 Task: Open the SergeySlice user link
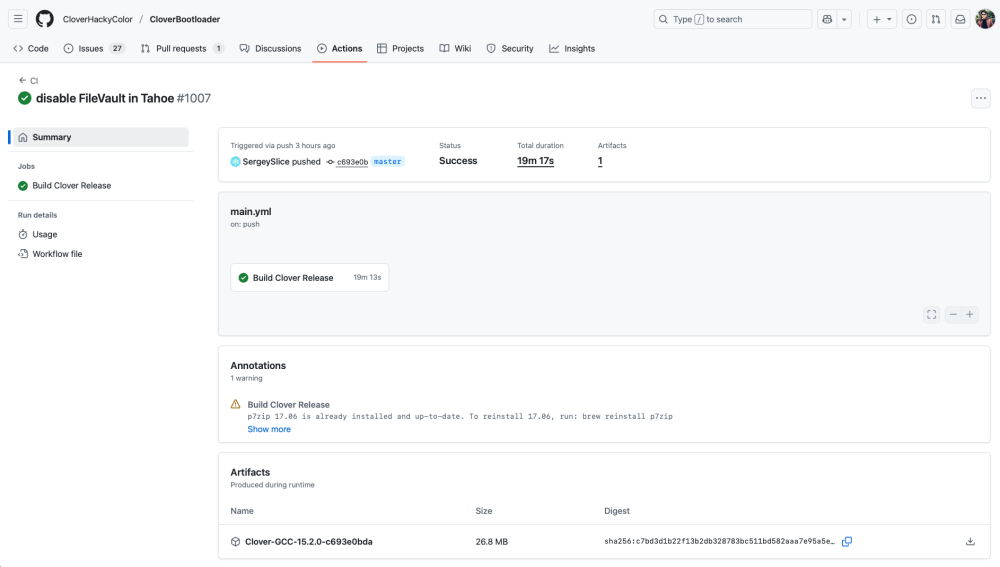point(266,161)
